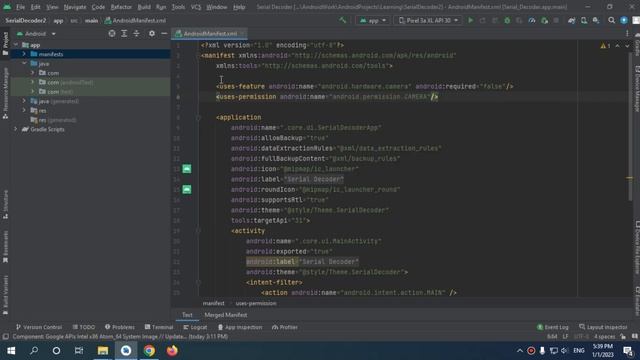Open the VCS menu

tap(196, 7)
